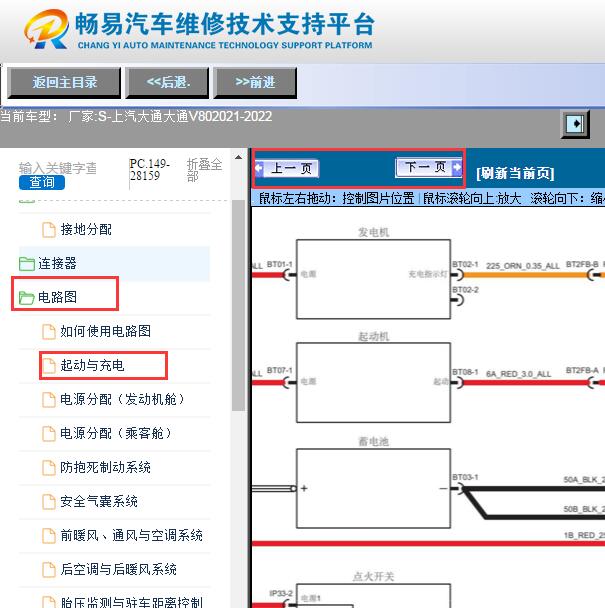605x608 pixels.
Task: Click the PC.149-28159 text in sidebar
Action: (x=150, y=170)
